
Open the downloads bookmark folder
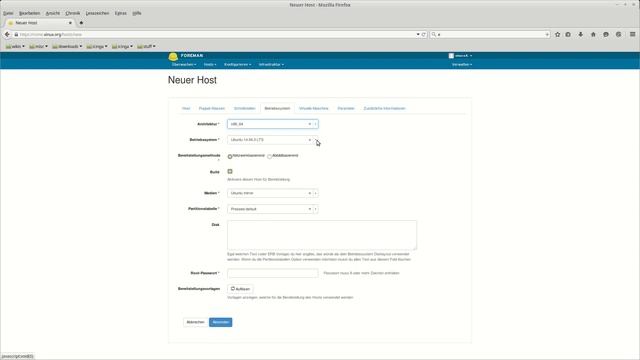[x=67, y=47]
